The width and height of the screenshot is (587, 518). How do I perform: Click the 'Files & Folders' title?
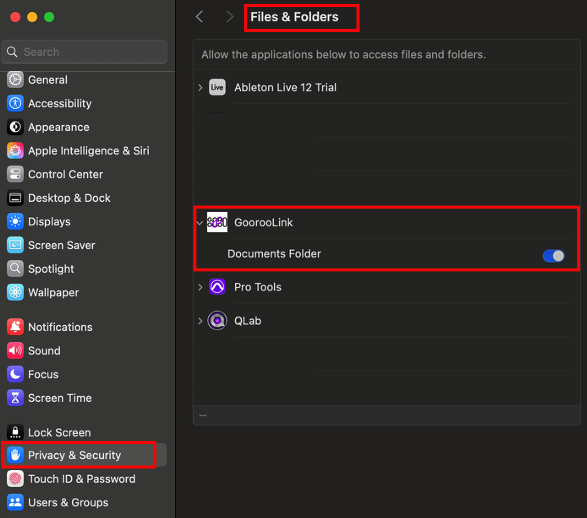click(x=294, y=17)
